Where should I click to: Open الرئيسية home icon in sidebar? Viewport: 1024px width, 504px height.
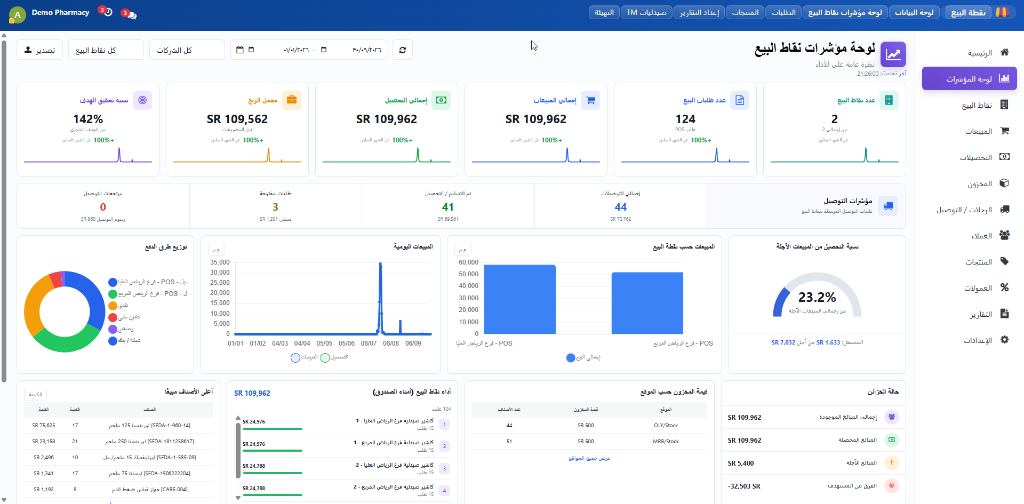coord(1004,52)
